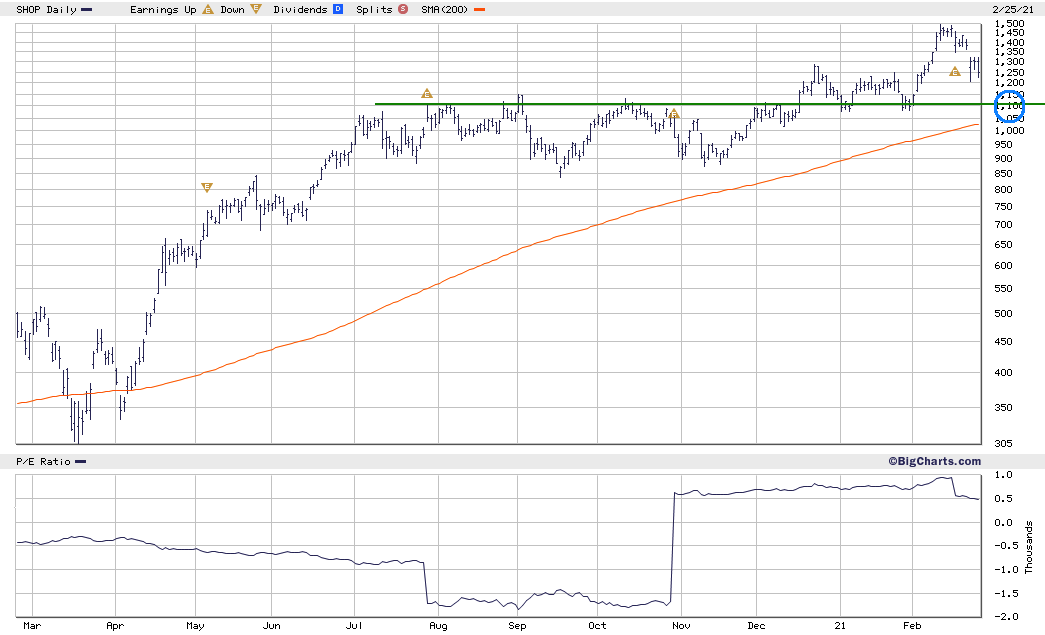Click the blue Dividends D legend icon

[338, 9]
